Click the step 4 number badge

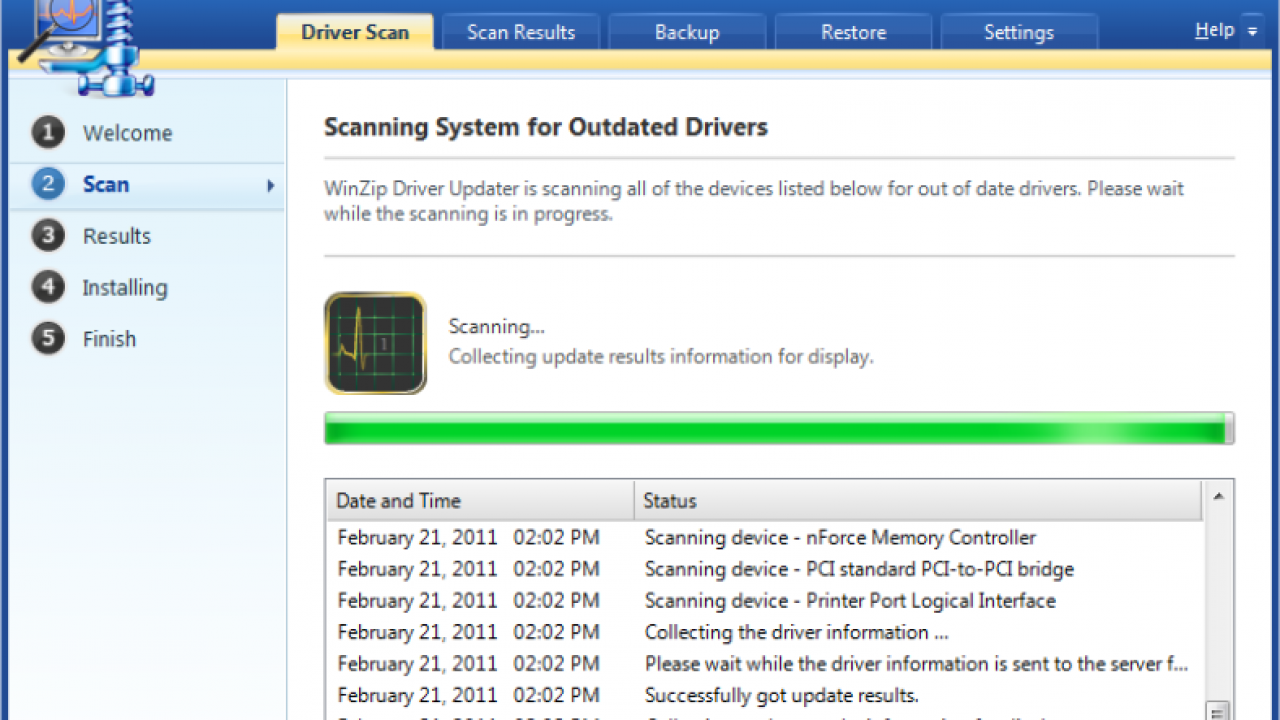(x=48, y=287)
